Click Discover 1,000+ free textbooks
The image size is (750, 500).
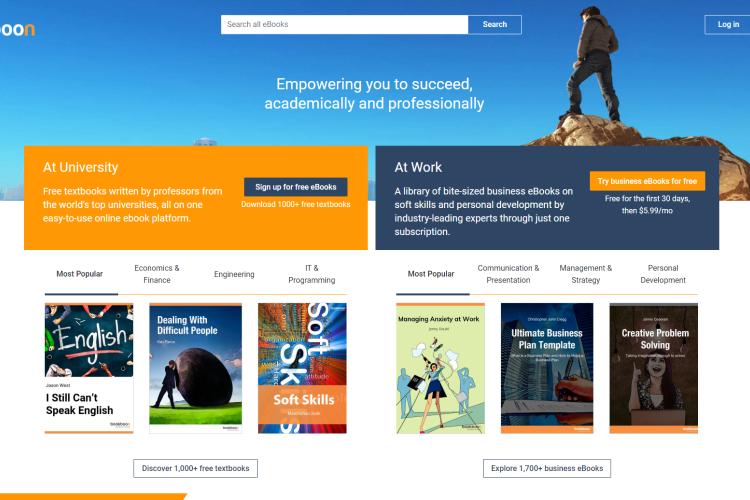(196, 468)
